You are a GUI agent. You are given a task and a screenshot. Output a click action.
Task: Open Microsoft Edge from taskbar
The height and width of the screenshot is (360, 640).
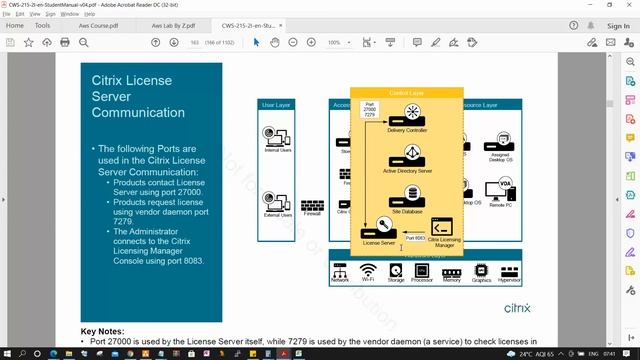(x=53, y=353)
